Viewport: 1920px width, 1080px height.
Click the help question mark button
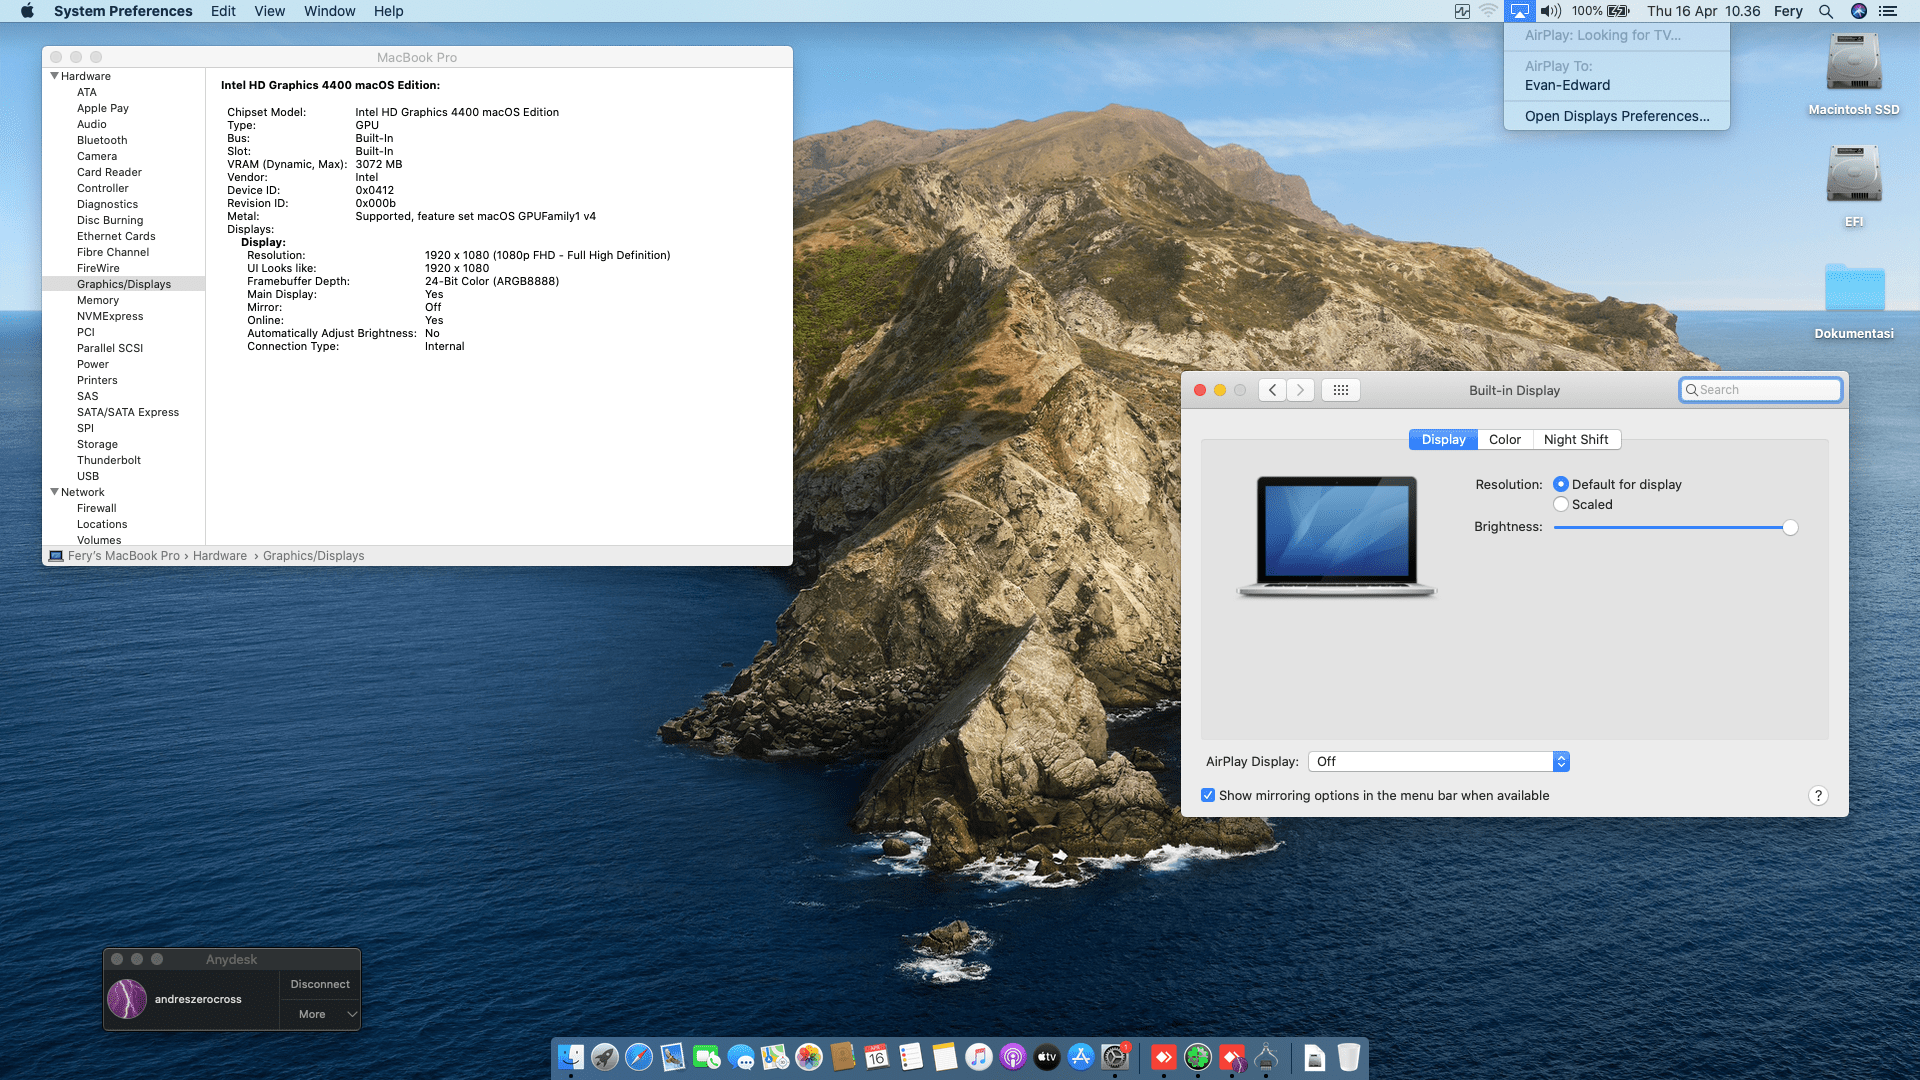1817,795
